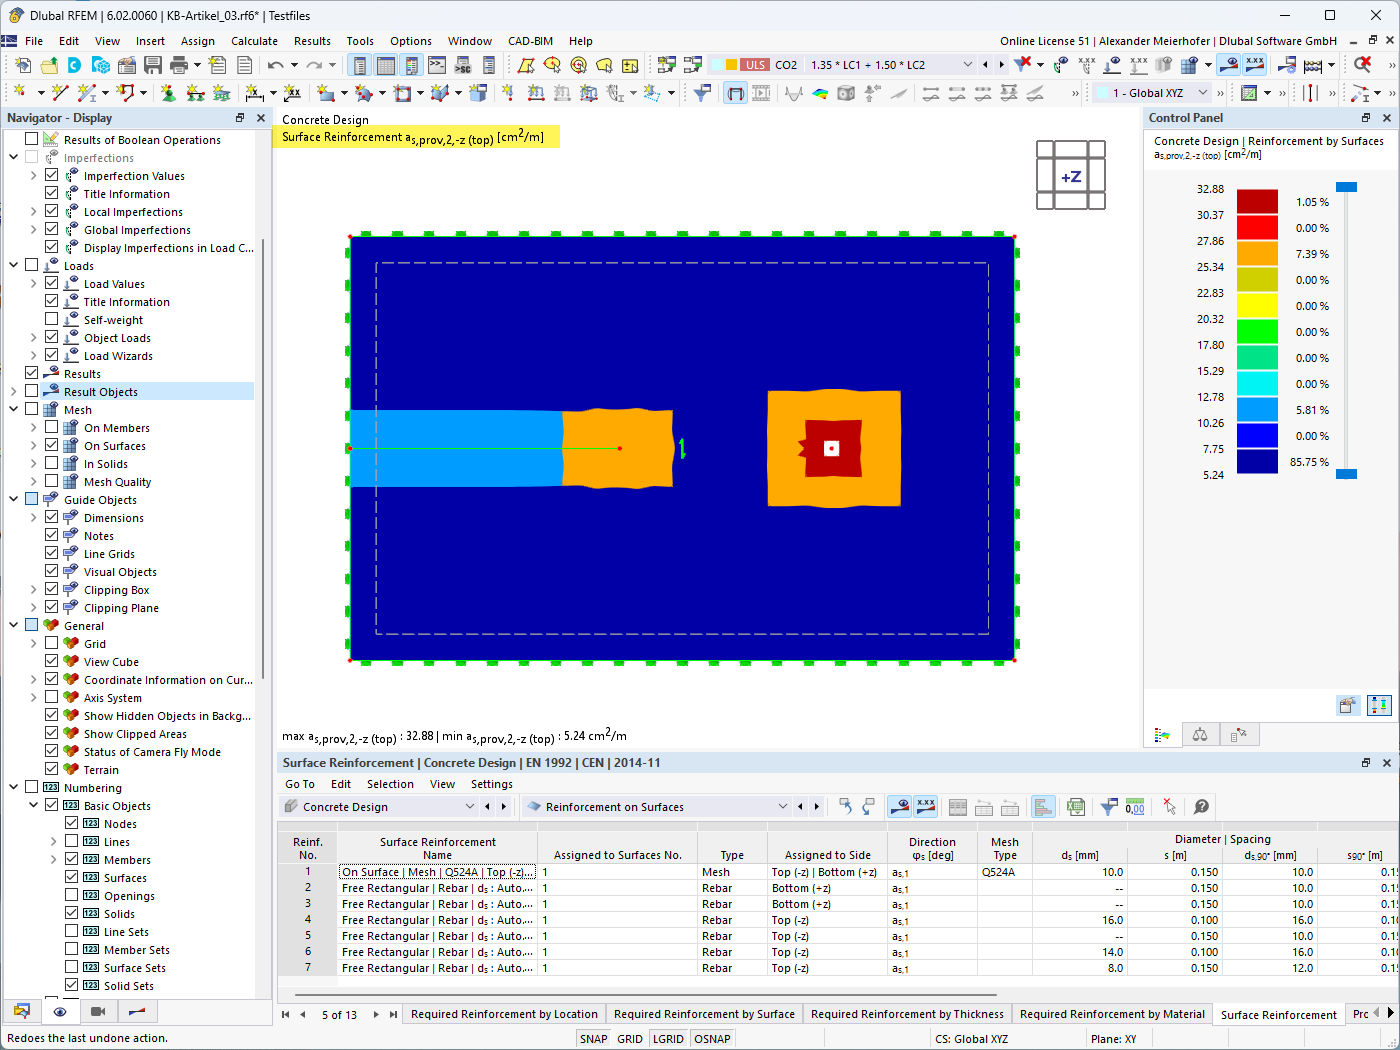Toggle the Terrain checkbox
Screen dimensions: 1400x1050
[52, 770]
